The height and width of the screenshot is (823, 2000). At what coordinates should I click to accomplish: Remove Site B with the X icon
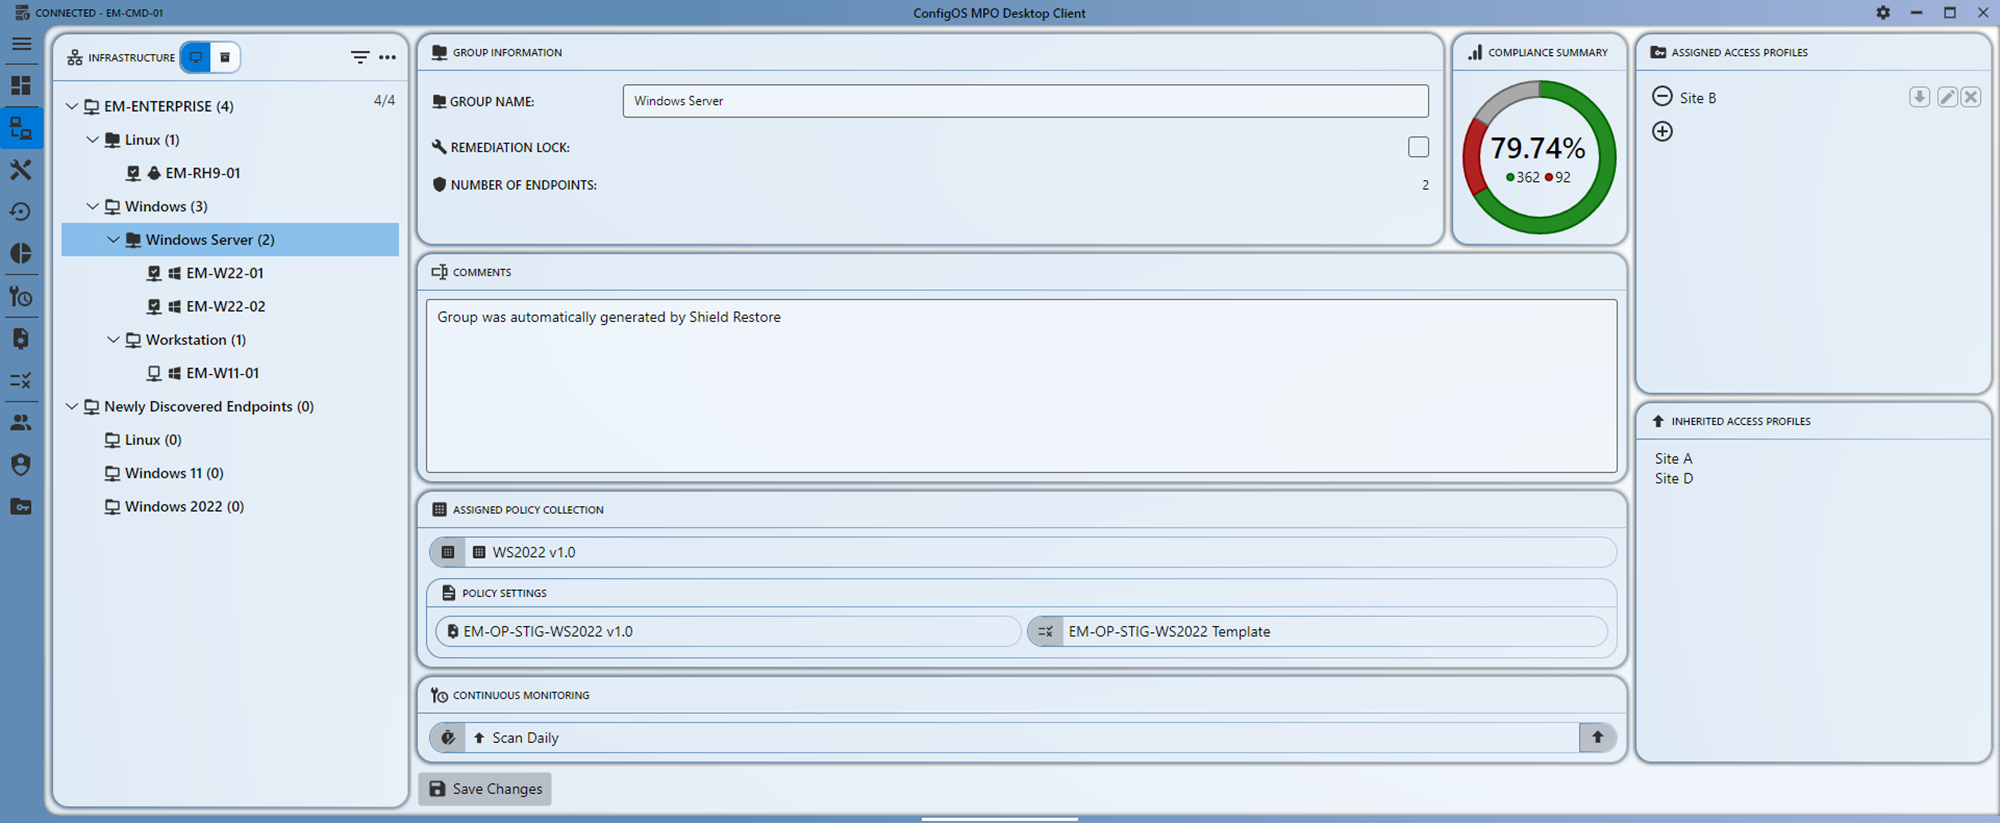pyautogui.click(x=1971, y=97)
